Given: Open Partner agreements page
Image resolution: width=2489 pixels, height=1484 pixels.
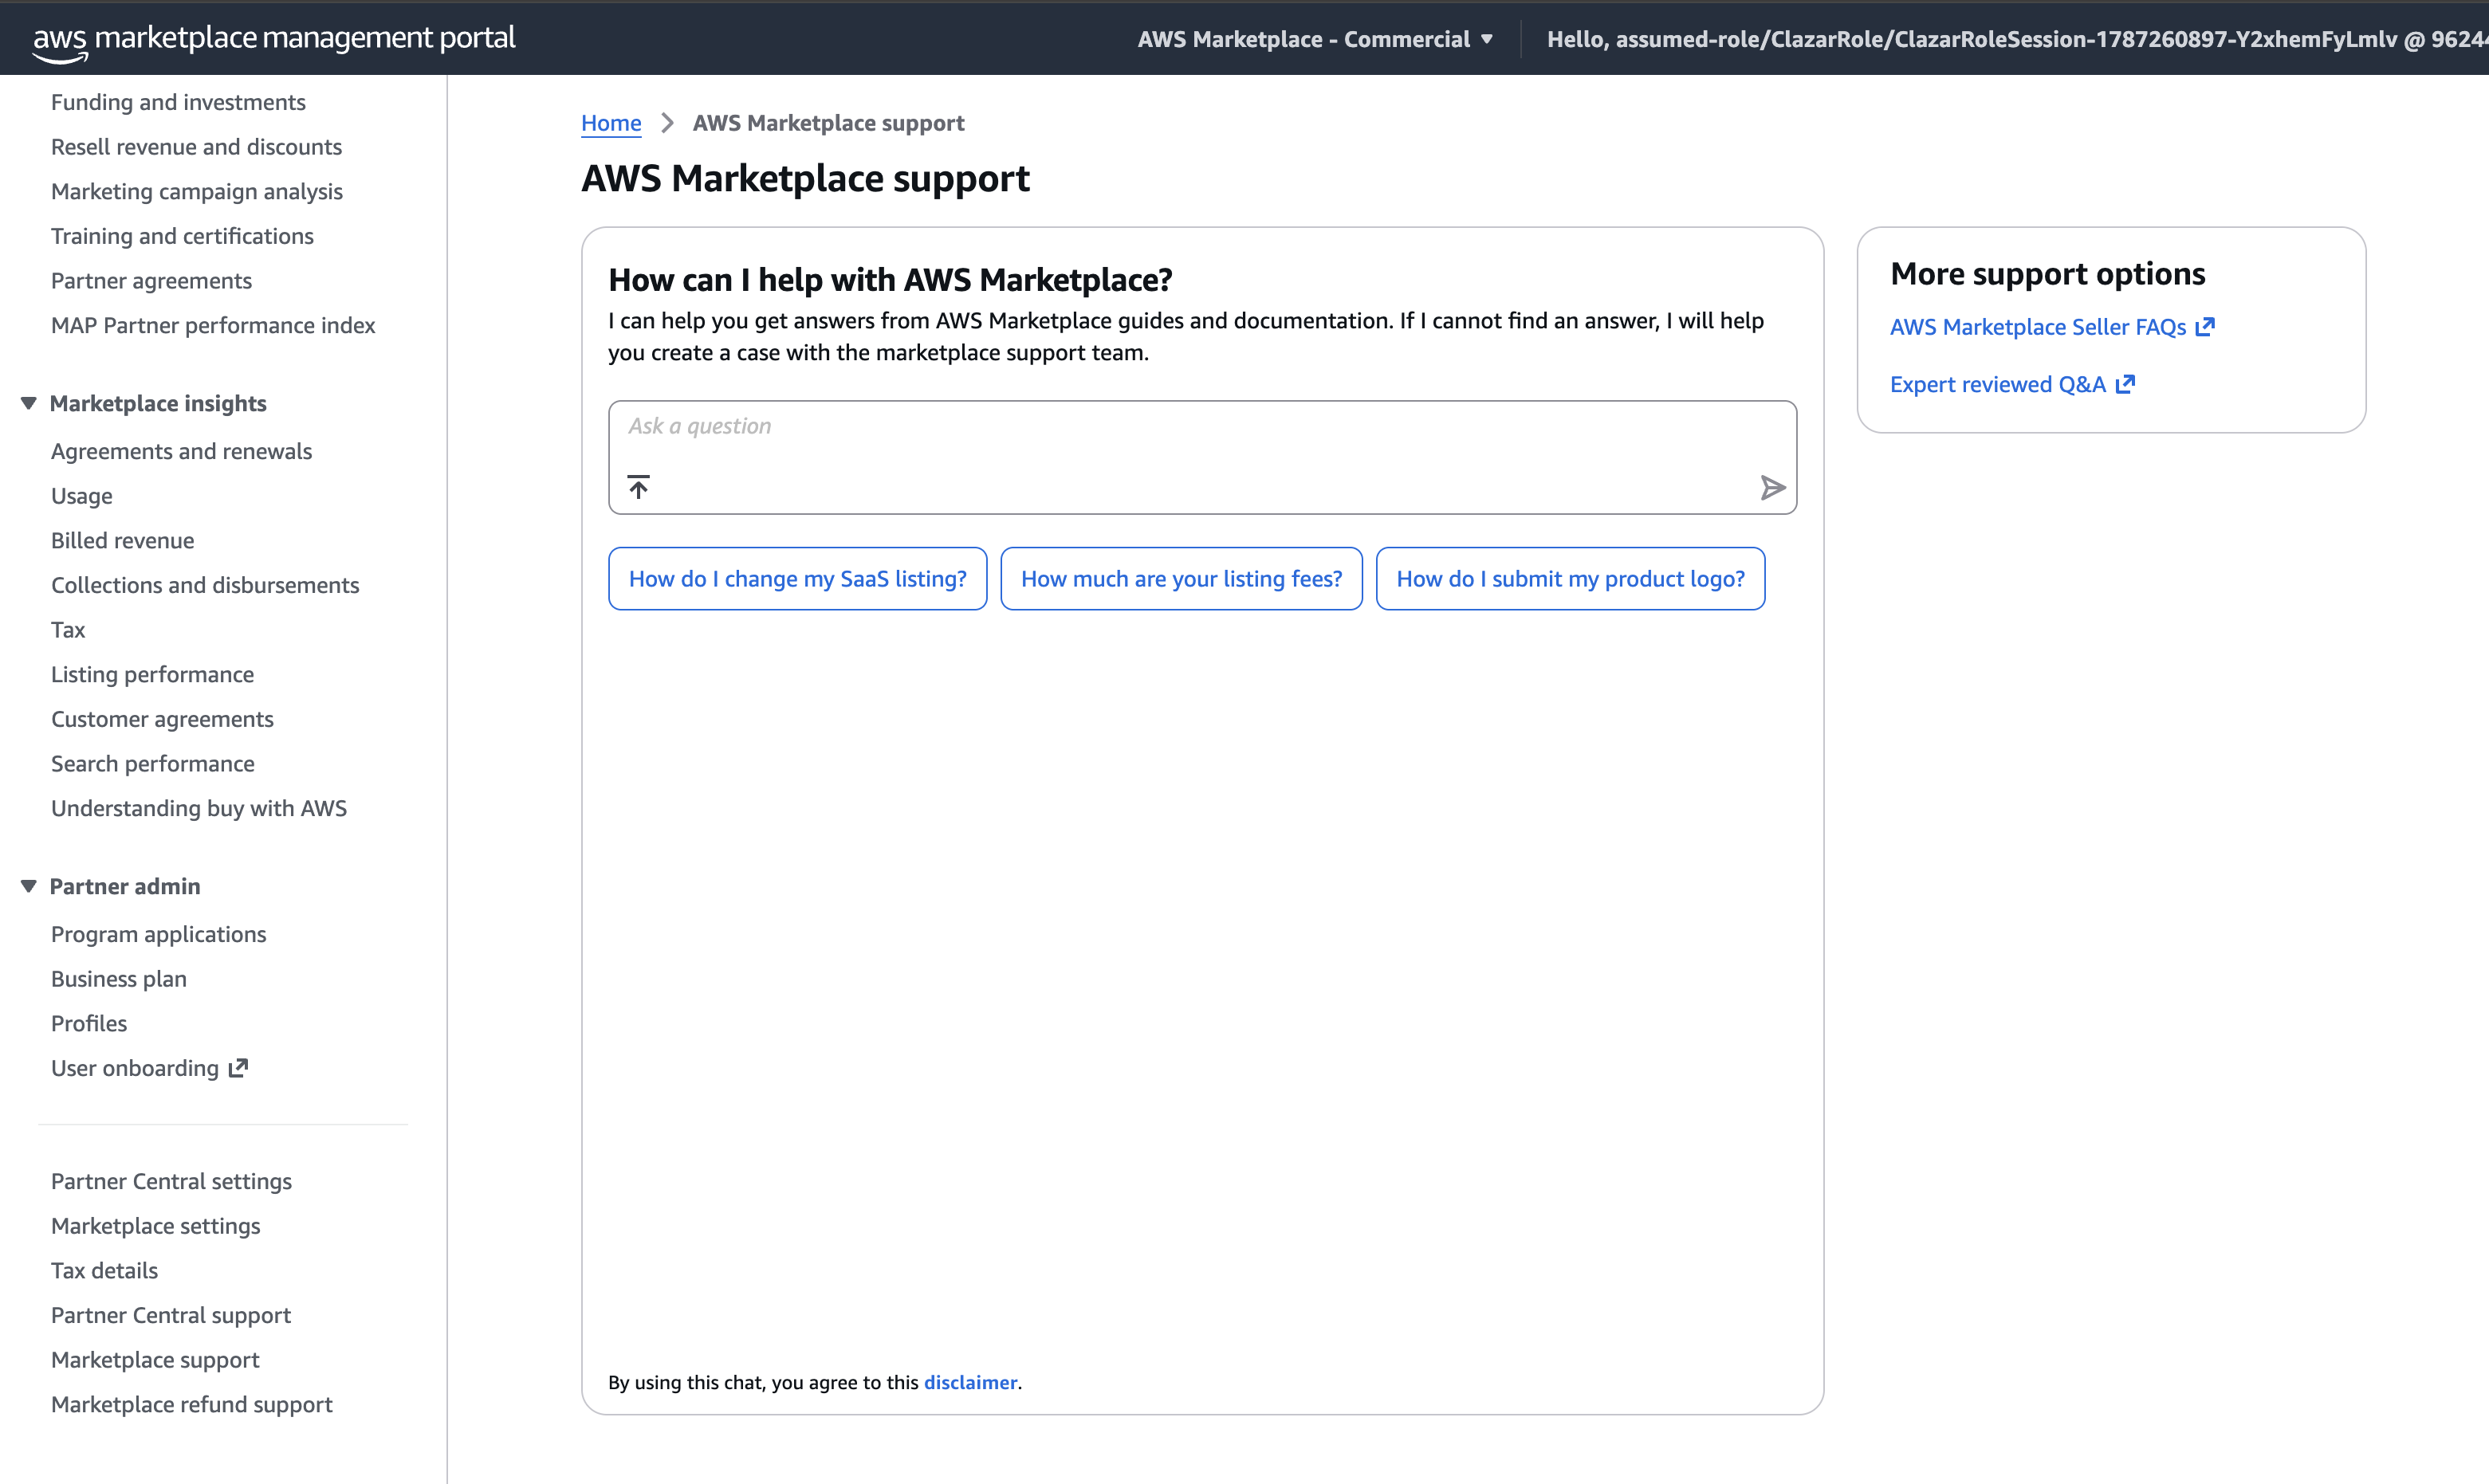Looking at the screenshot, I should coord(151,281).
